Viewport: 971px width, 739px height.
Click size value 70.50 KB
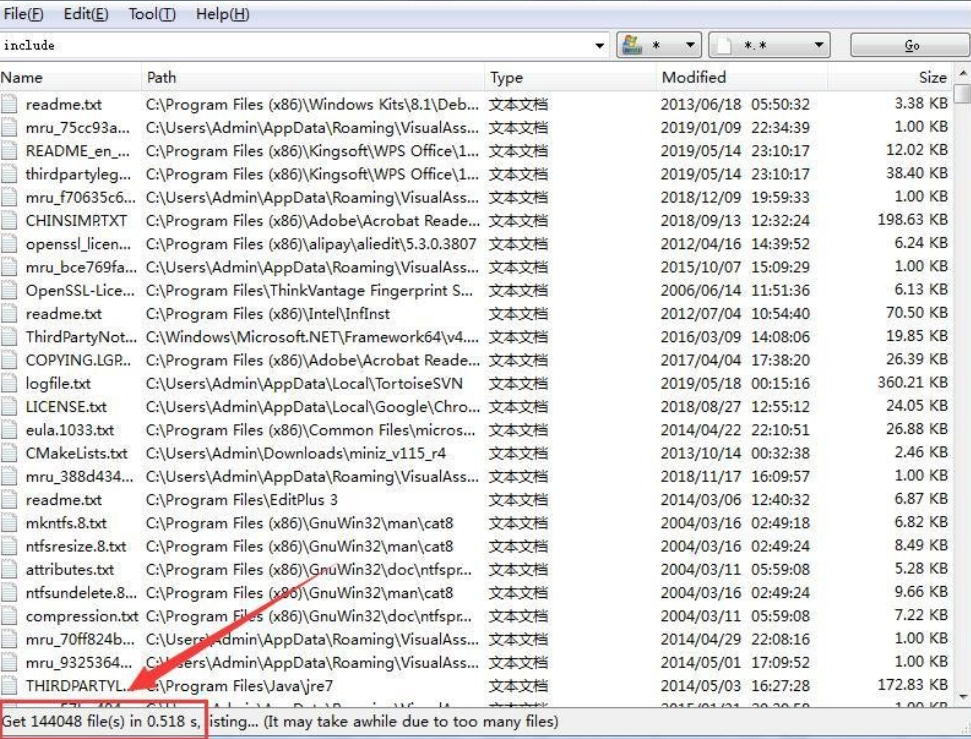(917, 312)
